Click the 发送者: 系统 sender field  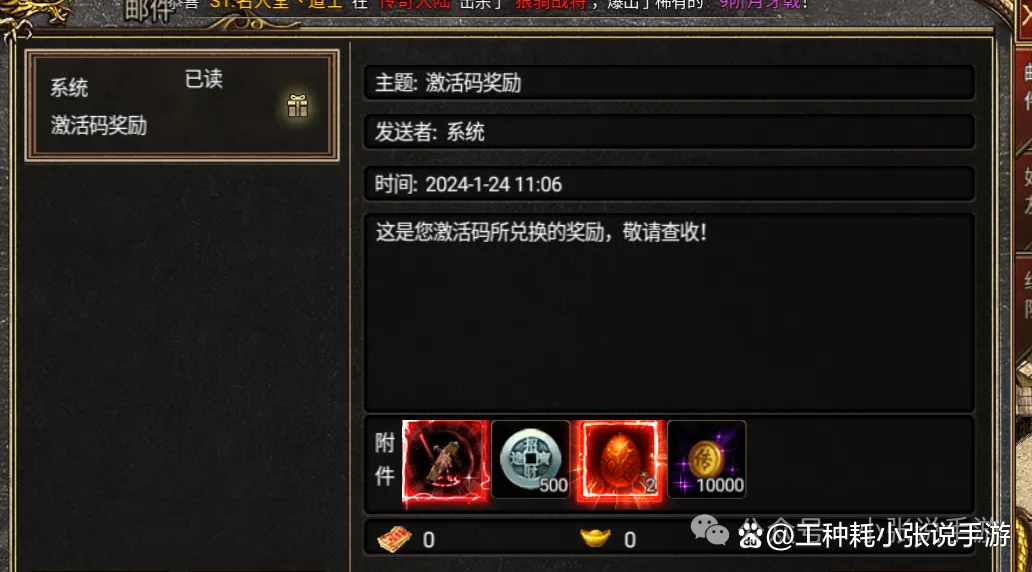[669, 132]
